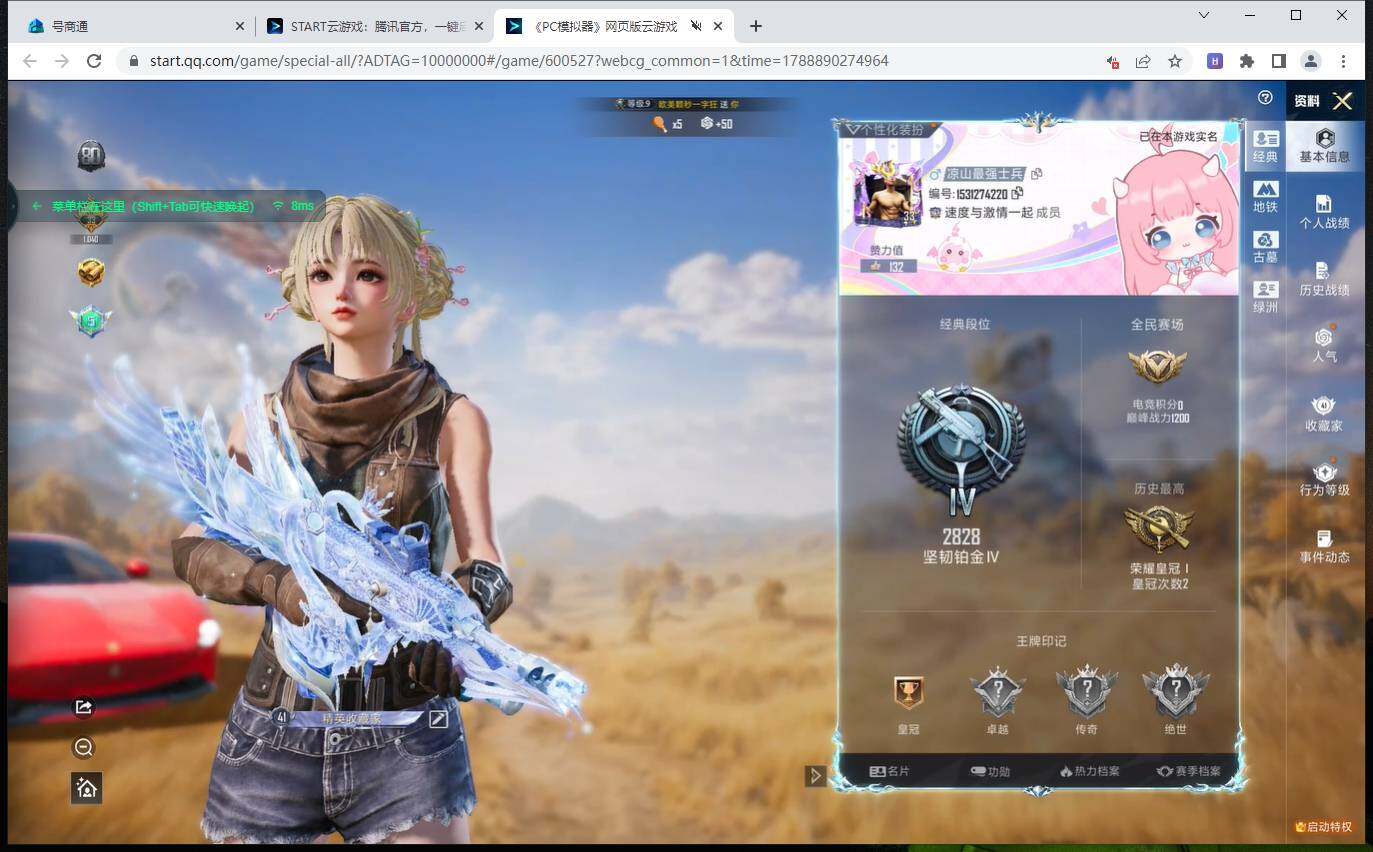
Task: Open the 名片 tab at panel bottom
Action: 889,771
